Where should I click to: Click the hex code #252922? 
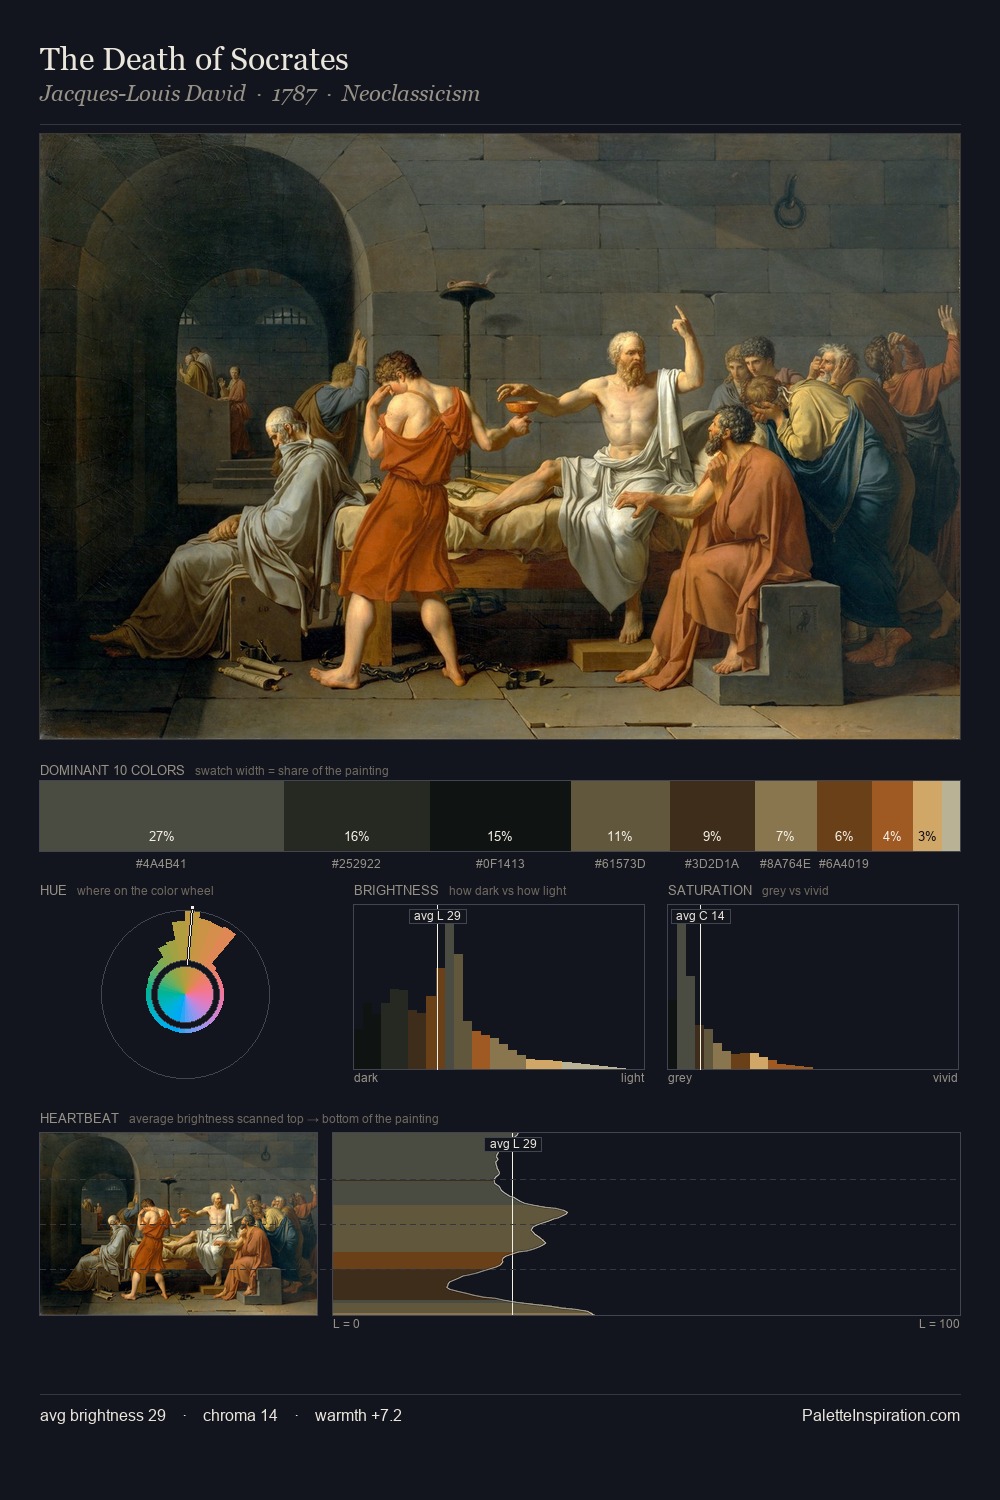click(x=356, y=864)
